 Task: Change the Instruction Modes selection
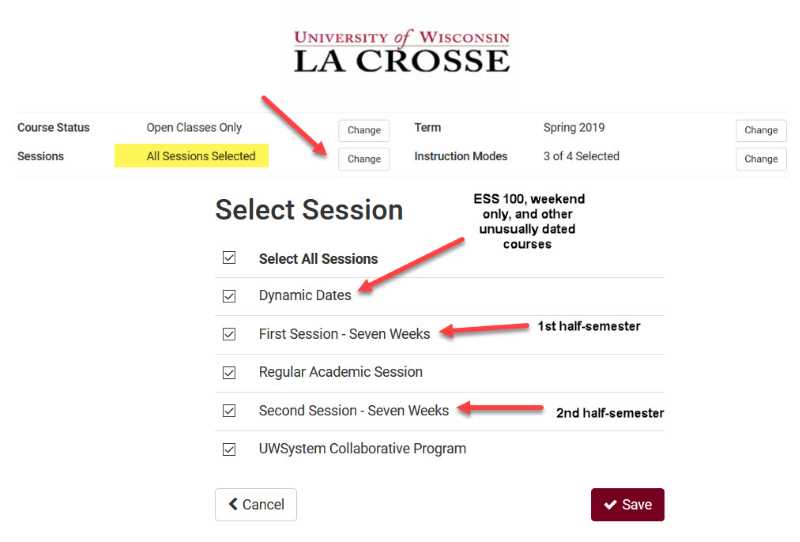(761, 159)
